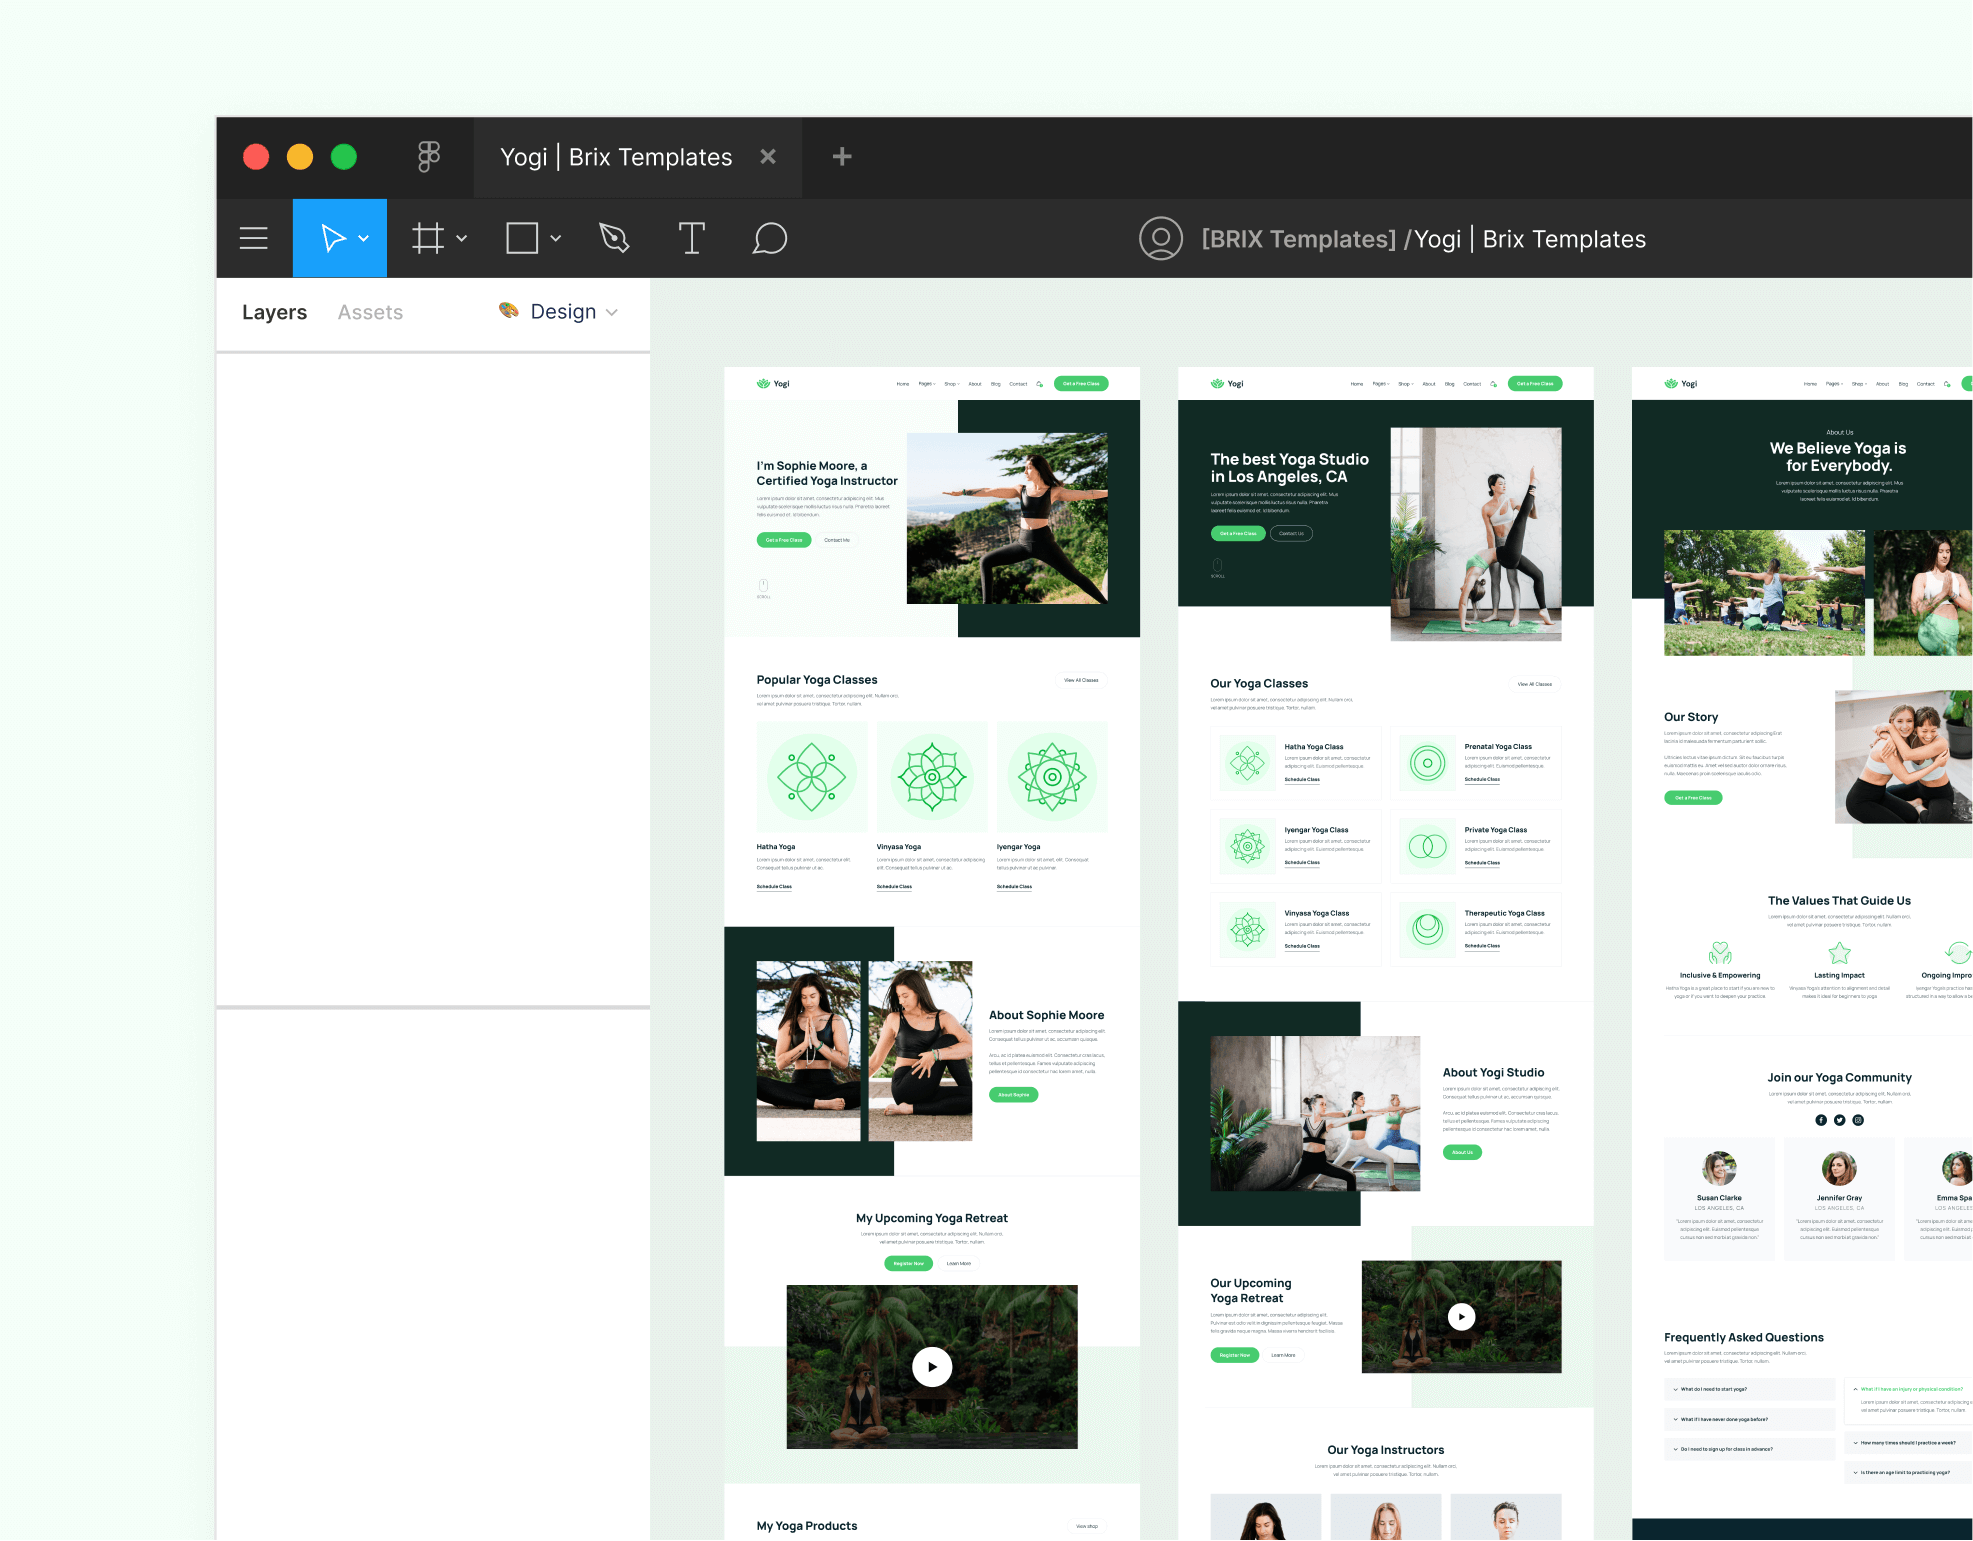Open the Figma home icon

(x=428, y=157)
